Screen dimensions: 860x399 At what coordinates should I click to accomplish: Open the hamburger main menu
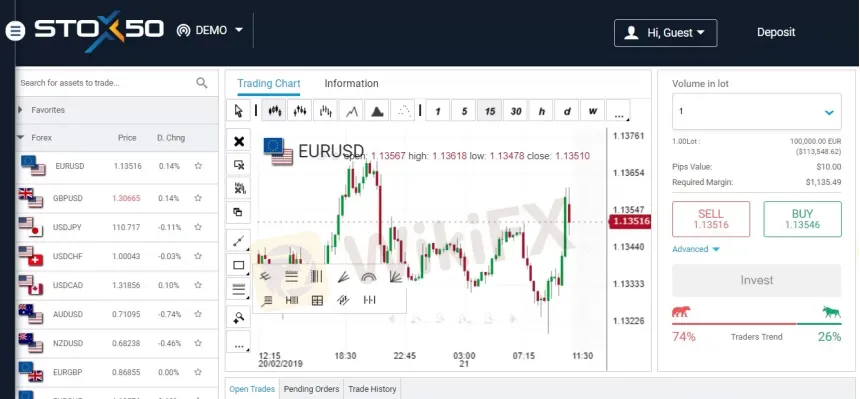tap(15, 31)
